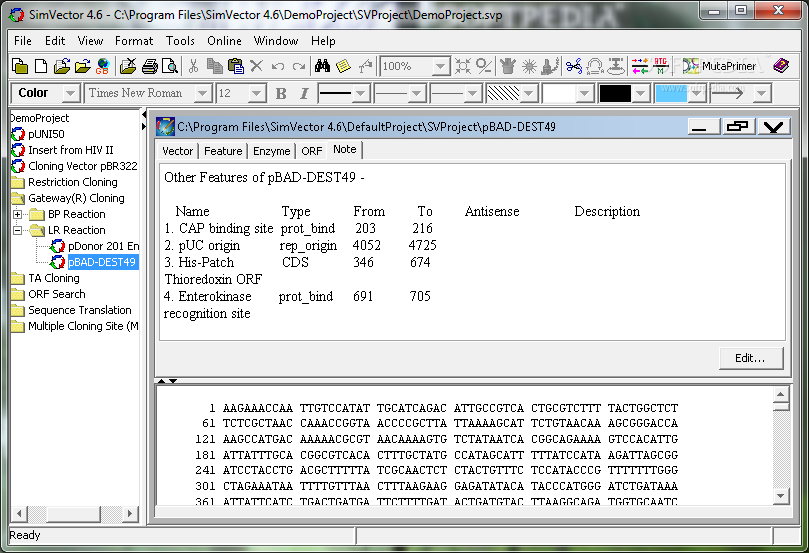809x553 pixels.
Task: Click the Redo arrow icon
Action: (x=299, y=66)
